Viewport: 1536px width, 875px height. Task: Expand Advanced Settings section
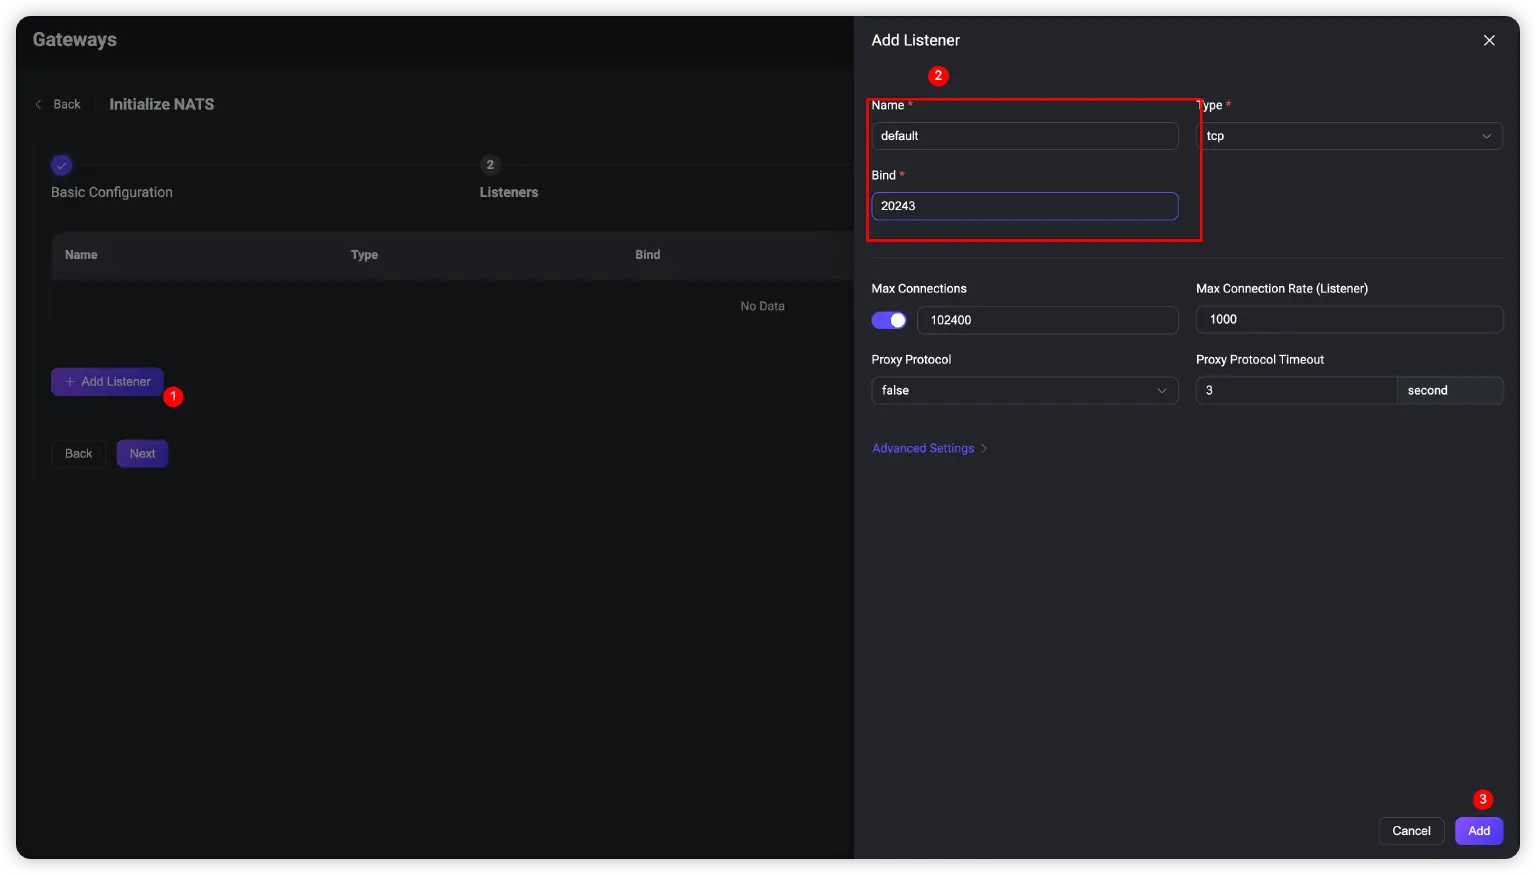click(x=923, y=449)
